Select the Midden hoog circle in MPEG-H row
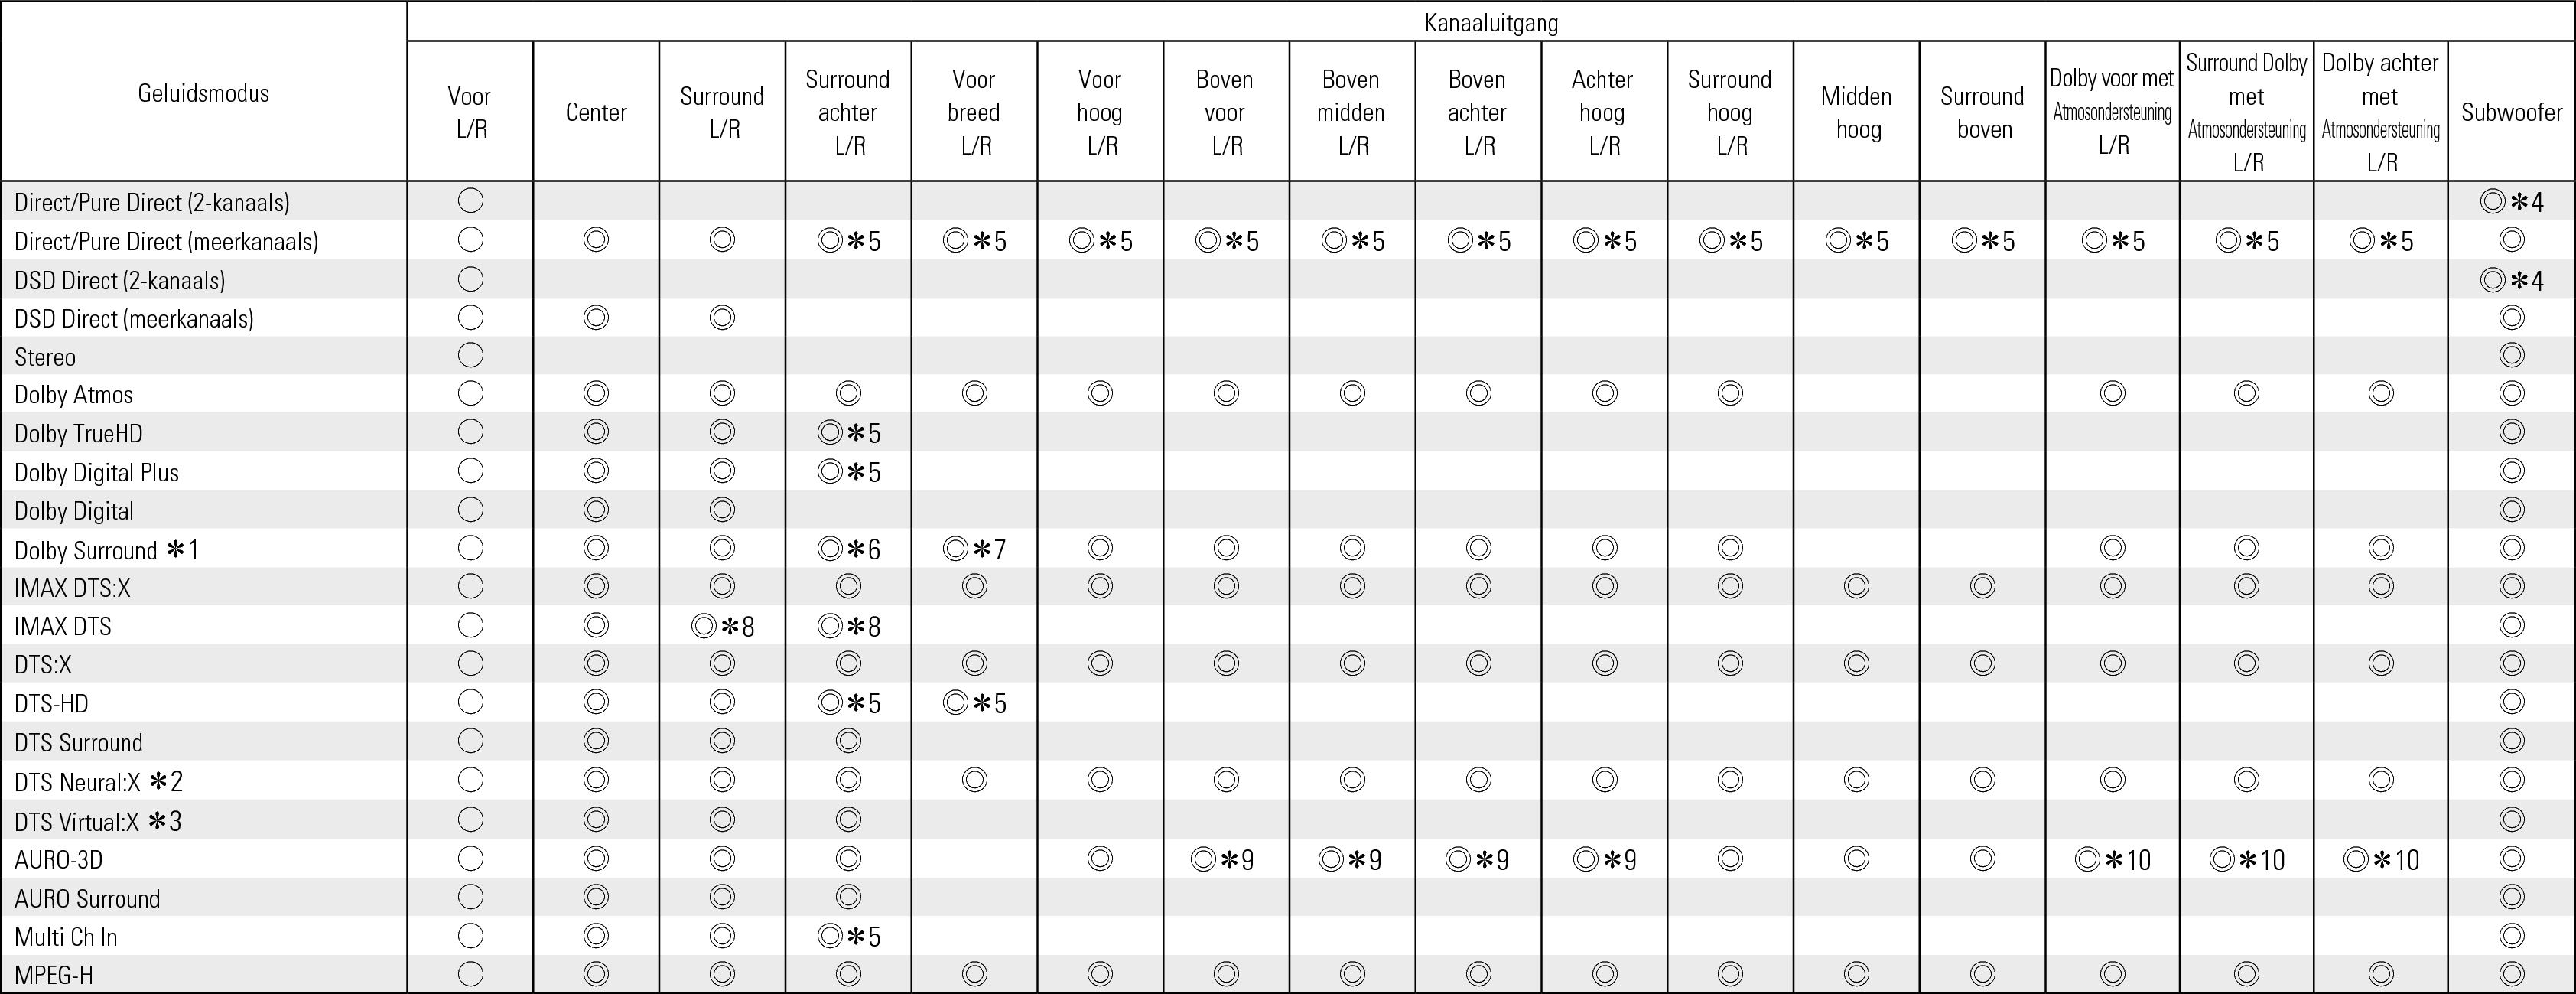 [x=1857, y=974]
